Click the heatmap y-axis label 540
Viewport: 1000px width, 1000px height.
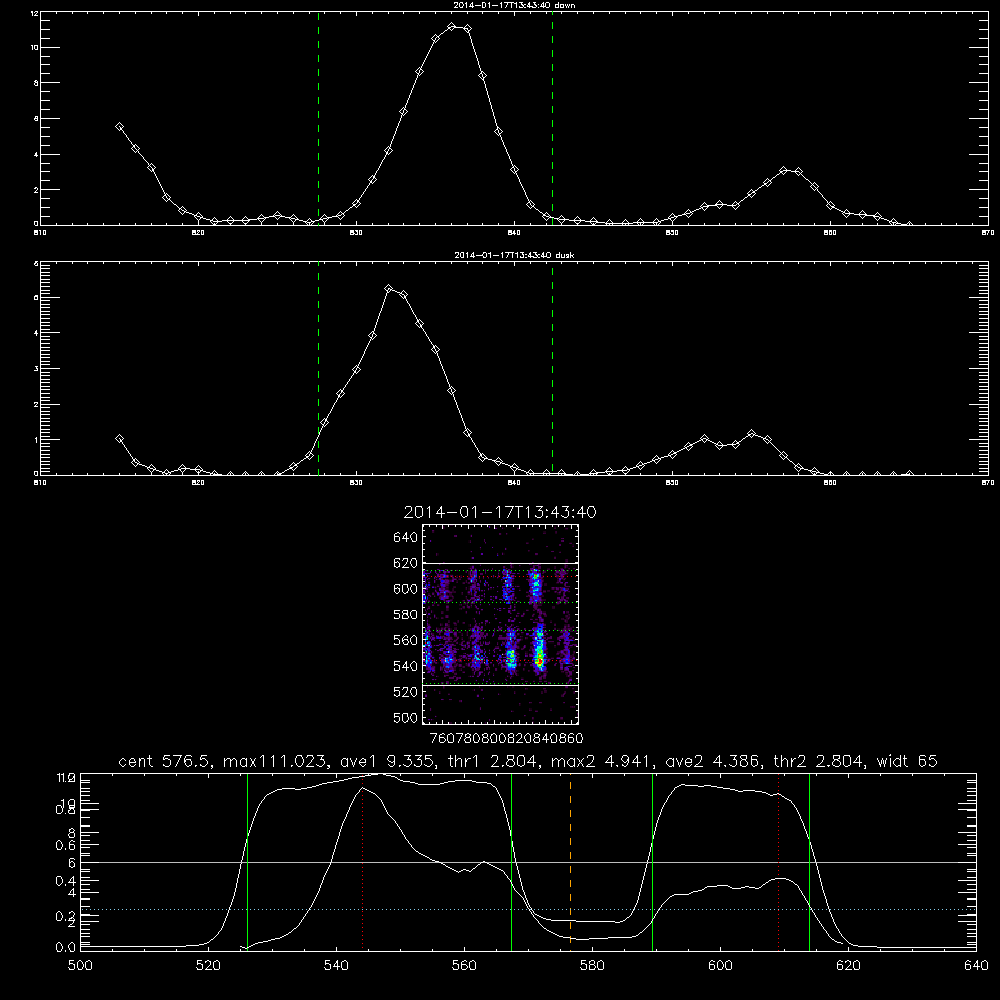click(406, 666)
